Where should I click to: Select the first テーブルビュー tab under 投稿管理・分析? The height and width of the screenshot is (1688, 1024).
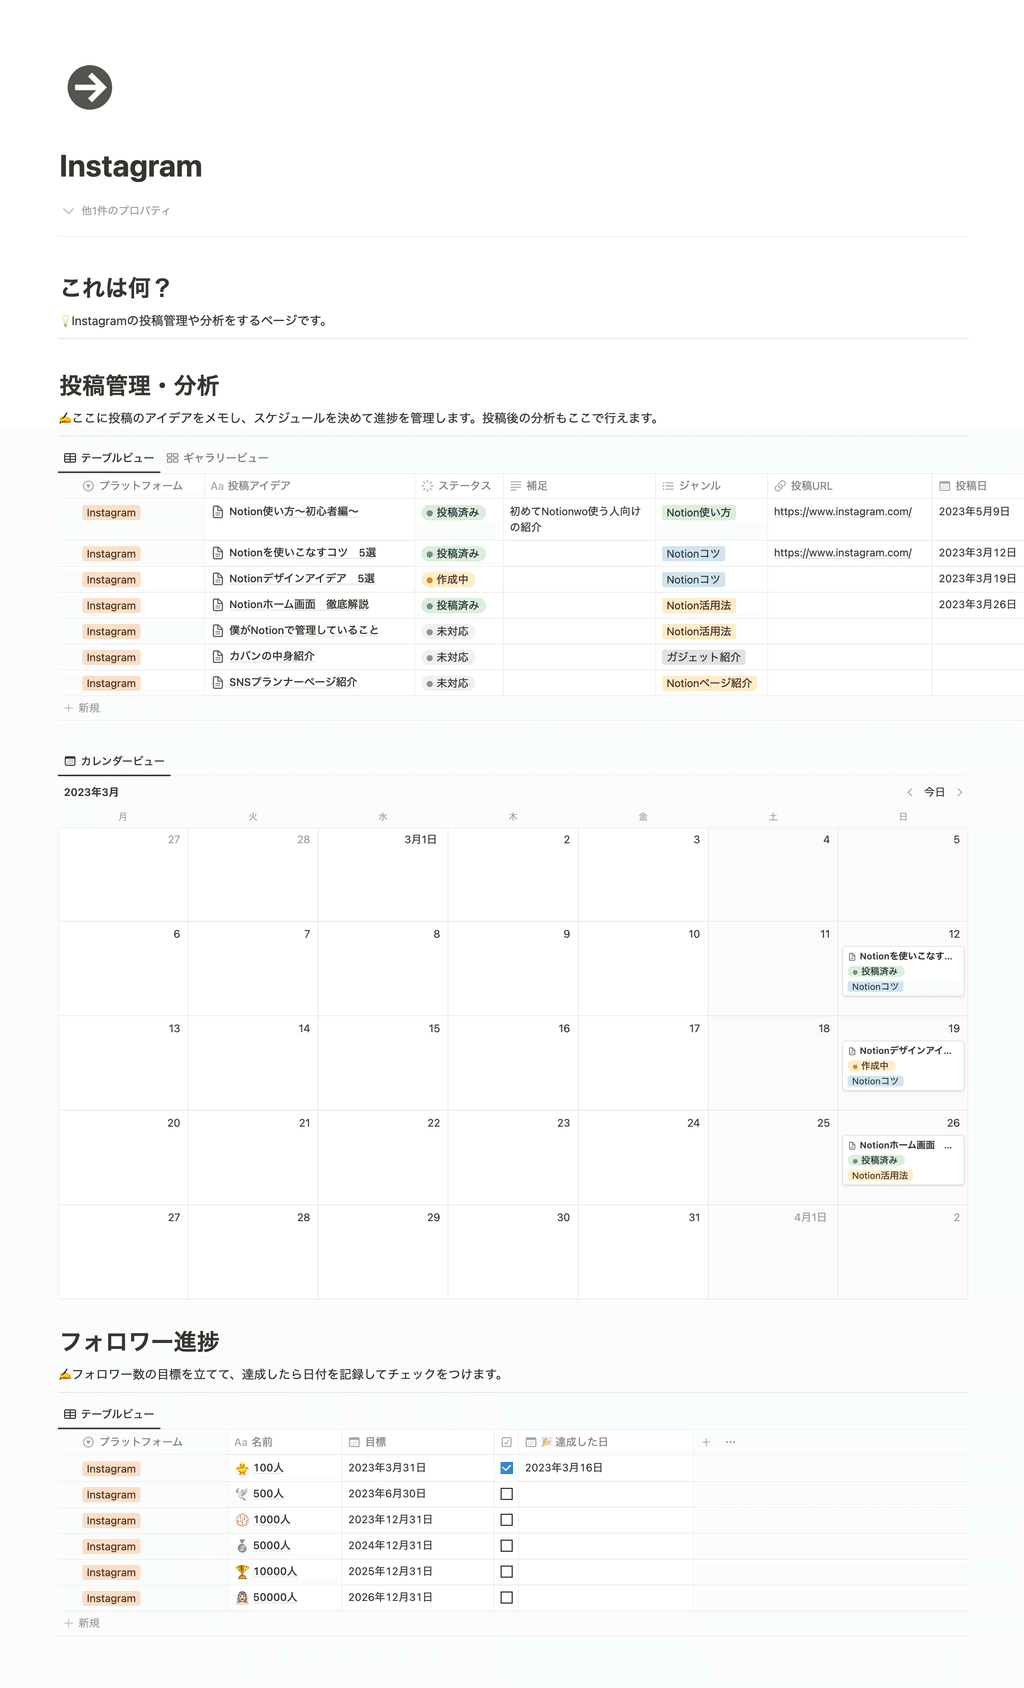109,458
